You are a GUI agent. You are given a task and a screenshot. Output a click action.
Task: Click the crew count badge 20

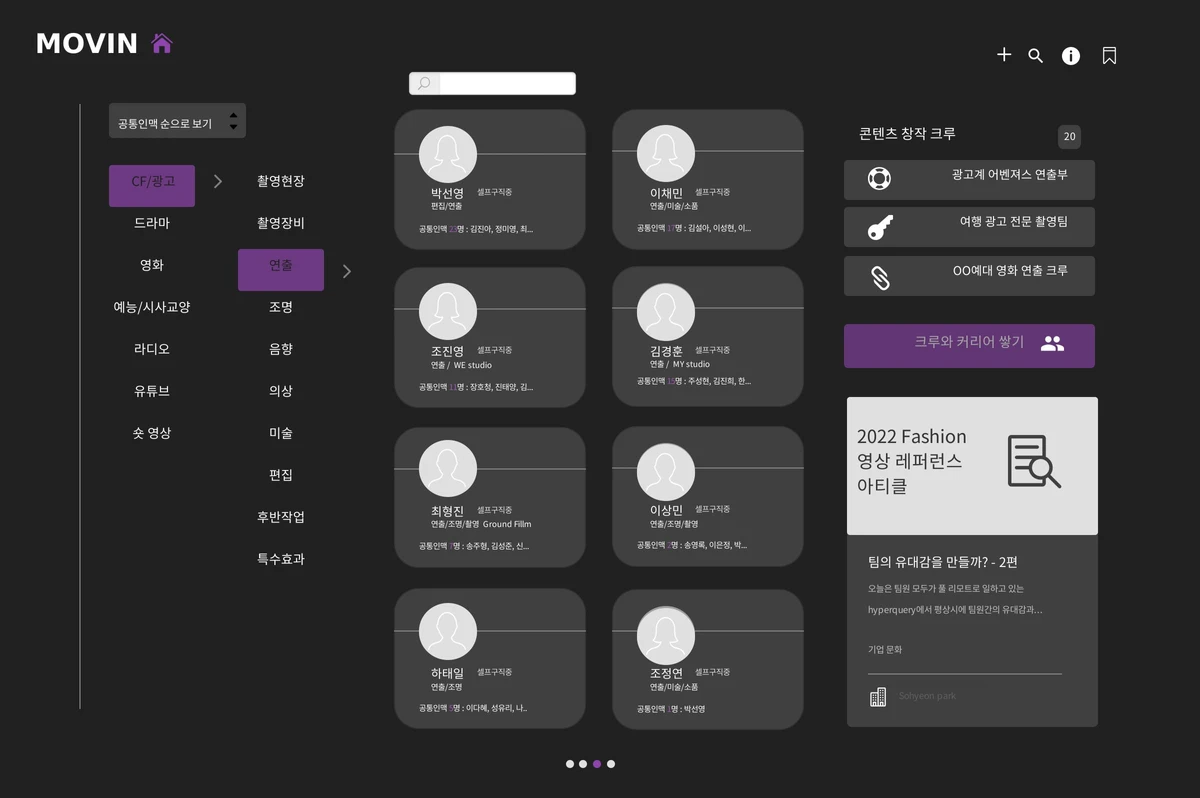coord(1069,137)
